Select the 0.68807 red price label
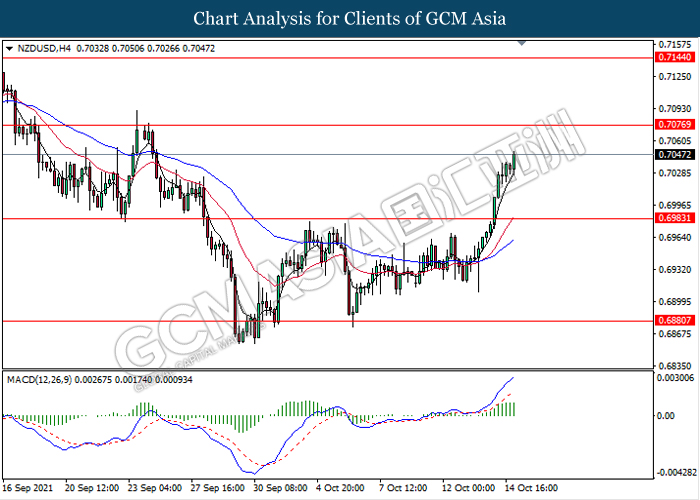This screenshot has width=700, height=500. click(x=671, y=321)
